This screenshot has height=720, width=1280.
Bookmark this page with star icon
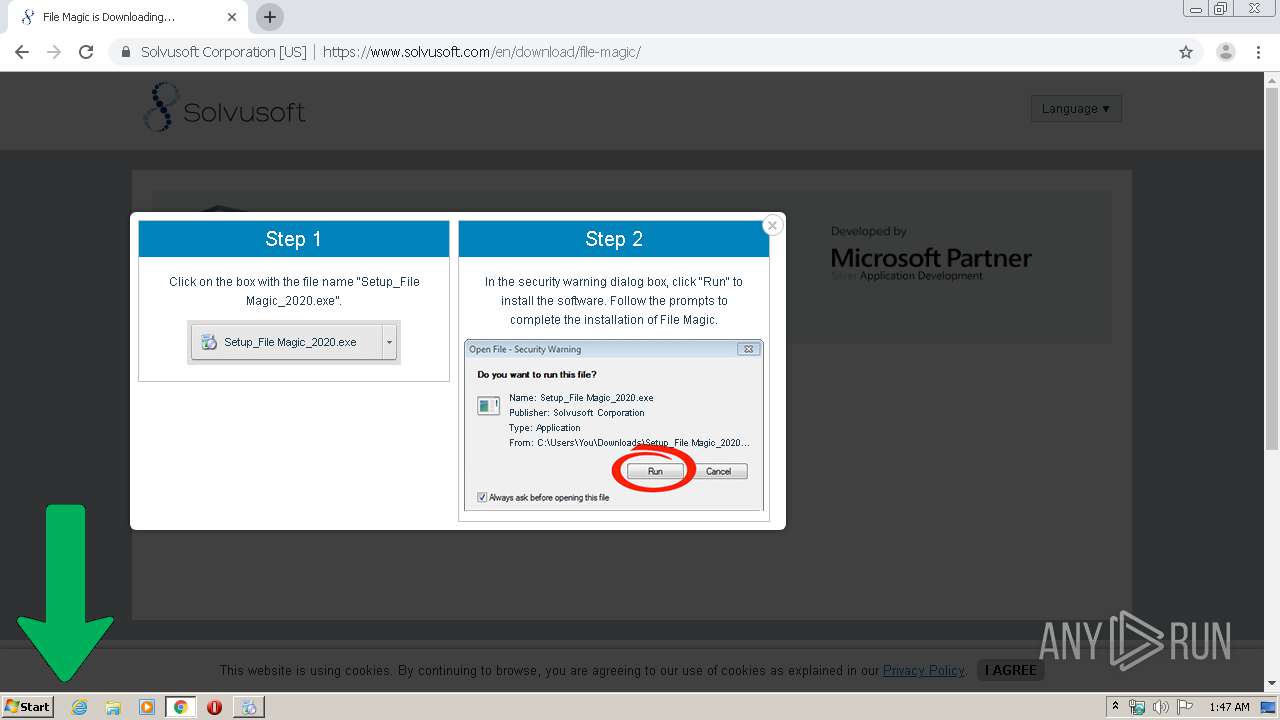(x=1186, y=52)
